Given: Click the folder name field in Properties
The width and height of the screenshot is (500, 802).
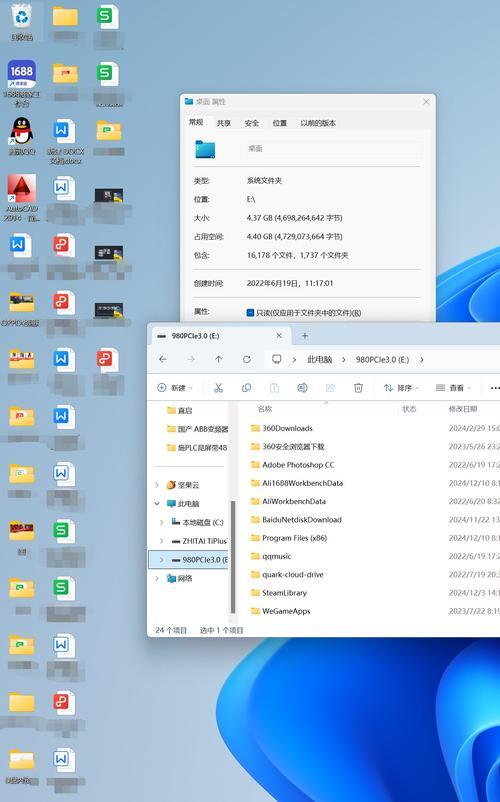Looking at the screenshot, I should pyautogui.click(x=333, y=149).
